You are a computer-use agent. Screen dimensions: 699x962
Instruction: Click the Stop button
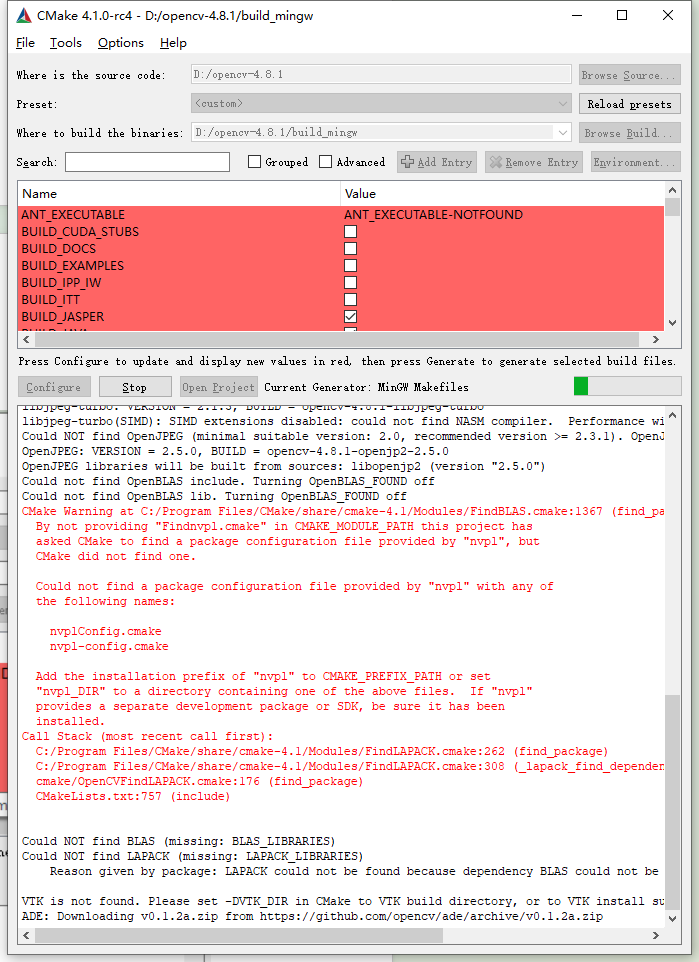click(x=135, y=387)
